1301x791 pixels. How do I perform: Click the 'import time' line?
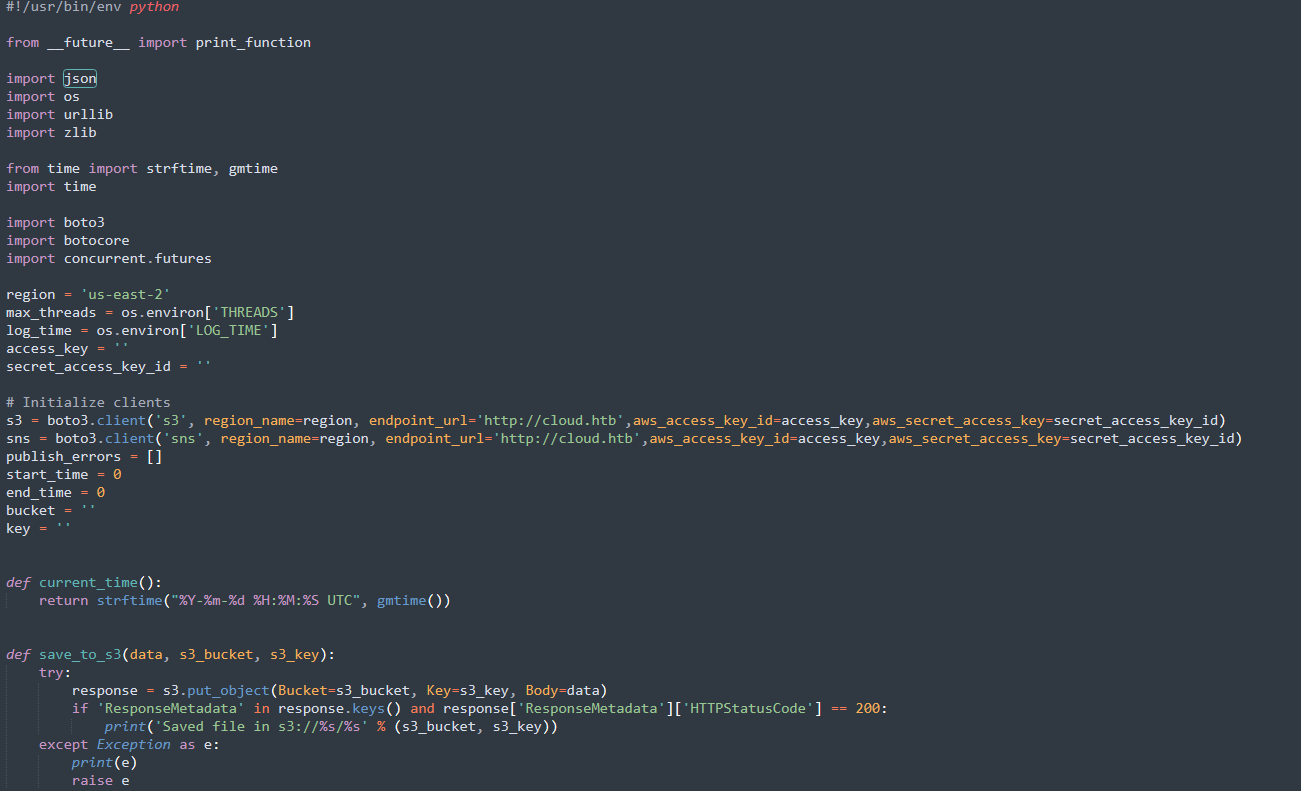point(51,187)
